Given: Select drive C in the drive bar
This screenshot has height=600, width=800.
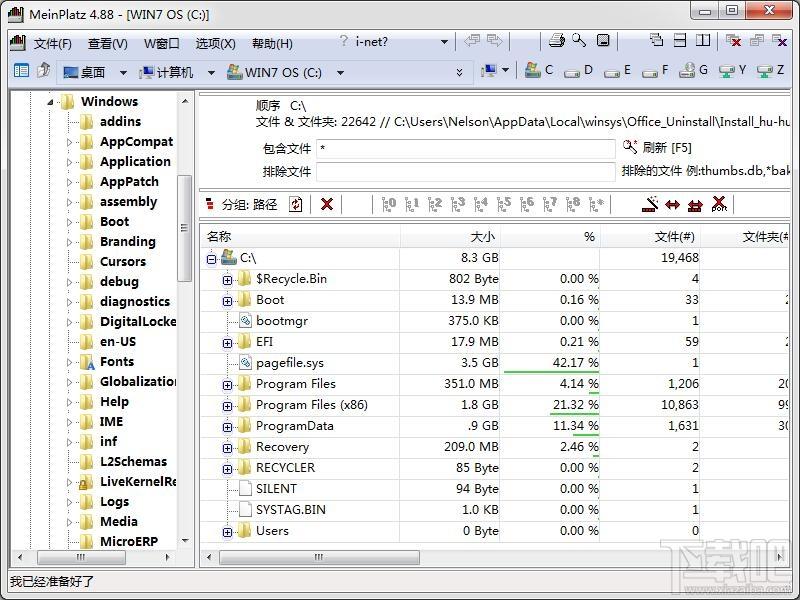Looking at the screenshot, I should click(x=539, y=70).
